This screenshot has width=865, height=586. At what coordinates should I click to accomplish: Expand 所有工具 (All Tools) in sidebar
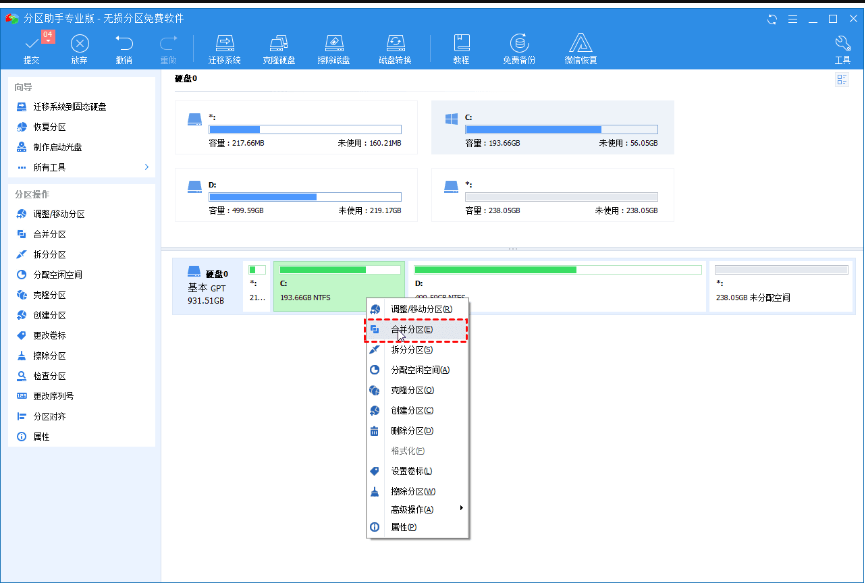click(x=80, y=167)
